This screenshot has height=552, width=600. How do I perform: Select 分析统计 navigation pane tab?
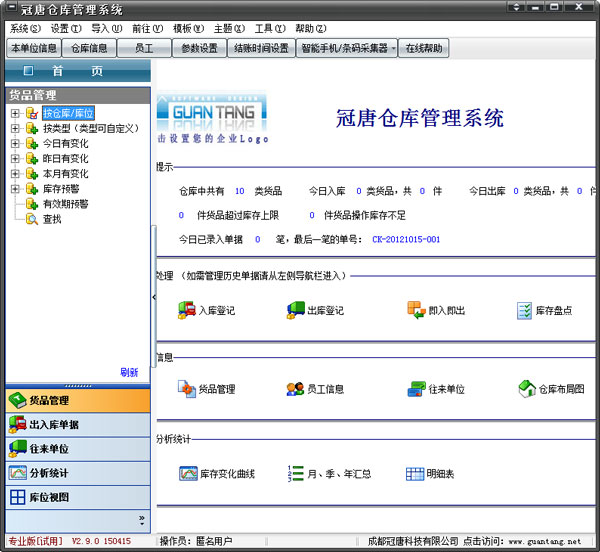tap(78, 473)
